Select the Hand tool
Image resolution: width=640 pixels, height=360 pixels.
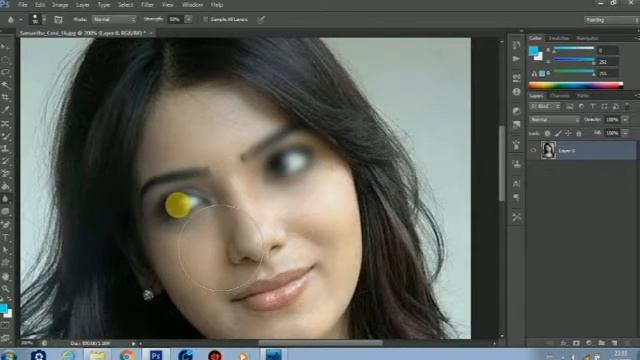point(5,276)
